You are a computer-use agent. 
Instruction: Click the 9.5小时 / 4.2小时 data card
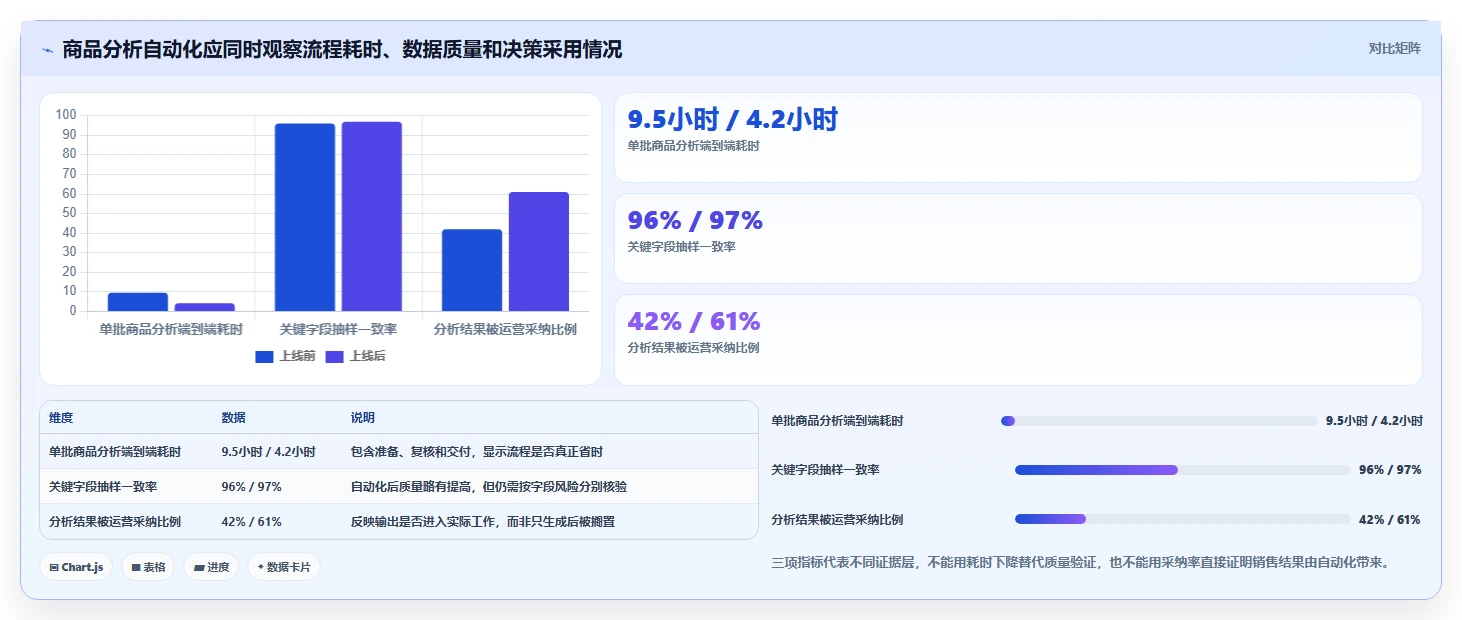coord(1018,137)
